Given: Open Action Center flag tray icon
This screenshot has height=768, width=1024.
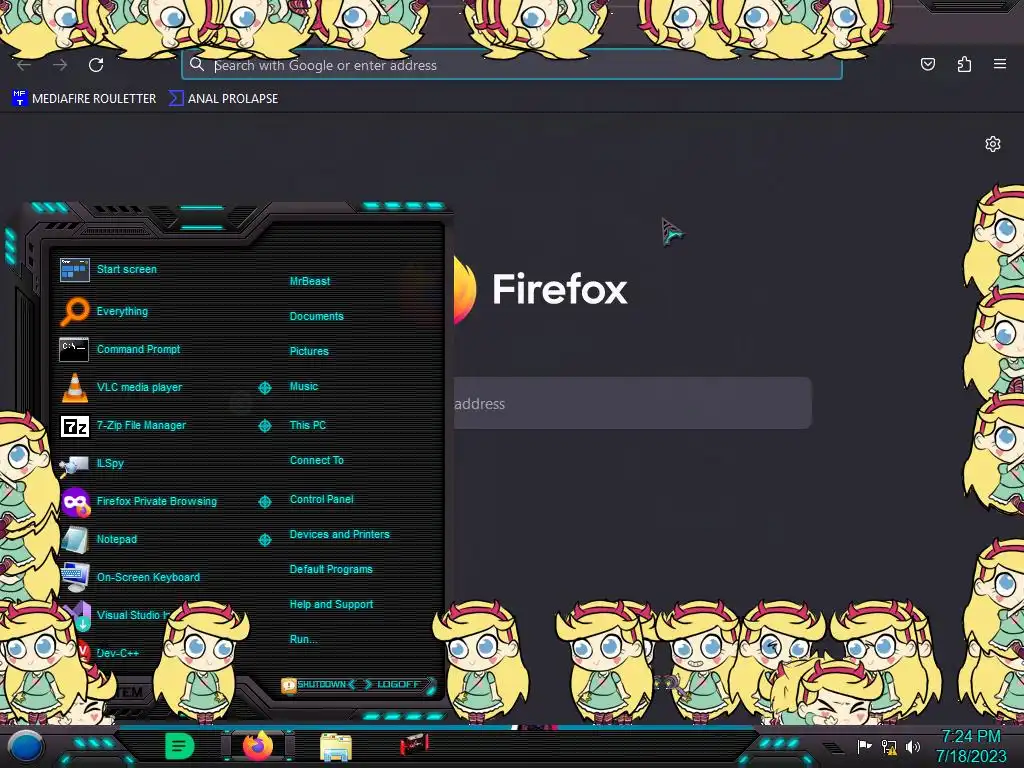Looking at the screenshot, I should point(864,746).
